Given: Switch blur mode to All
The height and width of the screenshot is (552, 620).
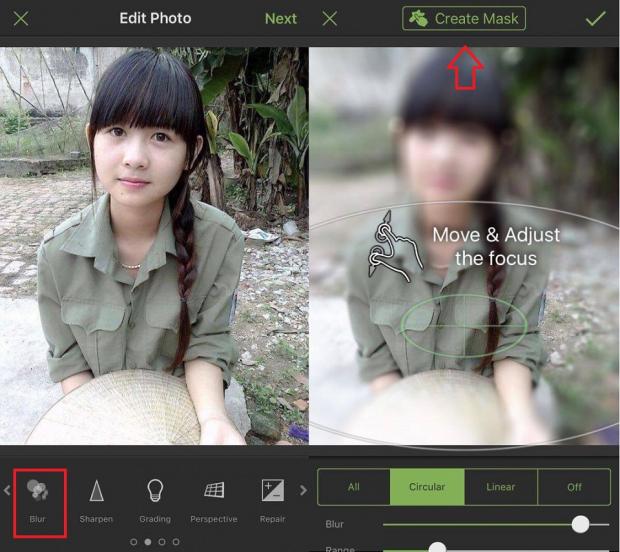Looking at the screenshot, I should coord(353,487).
